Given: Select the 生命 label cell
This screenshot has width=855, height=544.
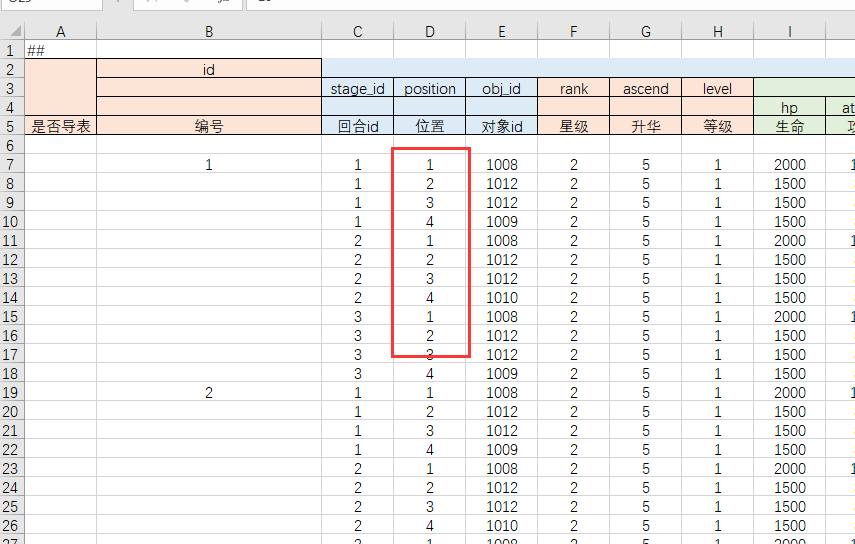Looking at the screenshot, I should pyautogui.click(x=789, y=126).
